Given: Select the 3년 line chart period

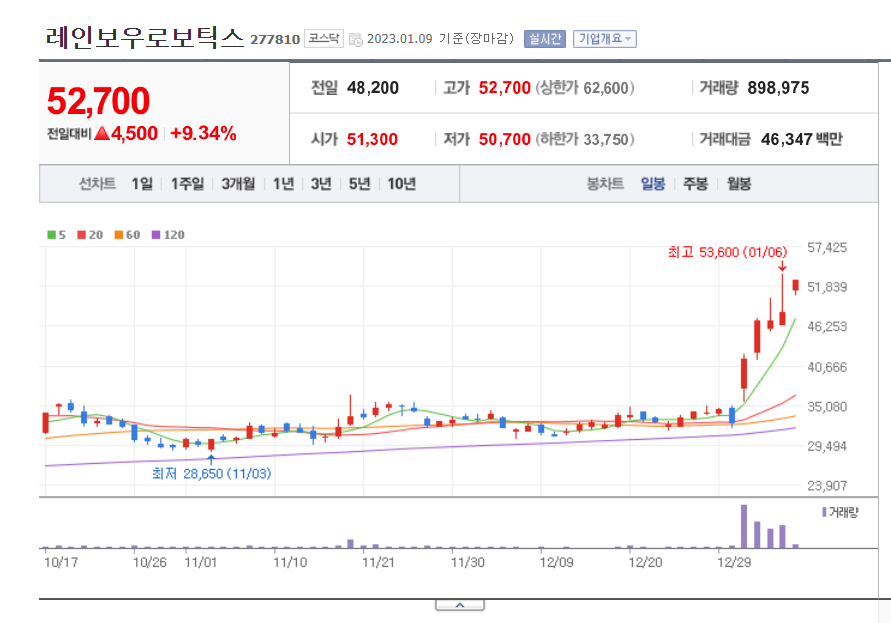Looking at the screenshot, I should pos(321,184).
